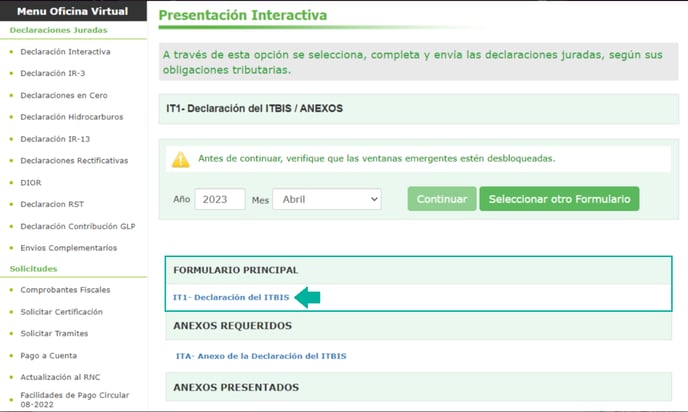The height and width of the screenshot is (412, 688).
Task: Open Declaración Interactiva in the menu
Action: click(x=65, y=52)
